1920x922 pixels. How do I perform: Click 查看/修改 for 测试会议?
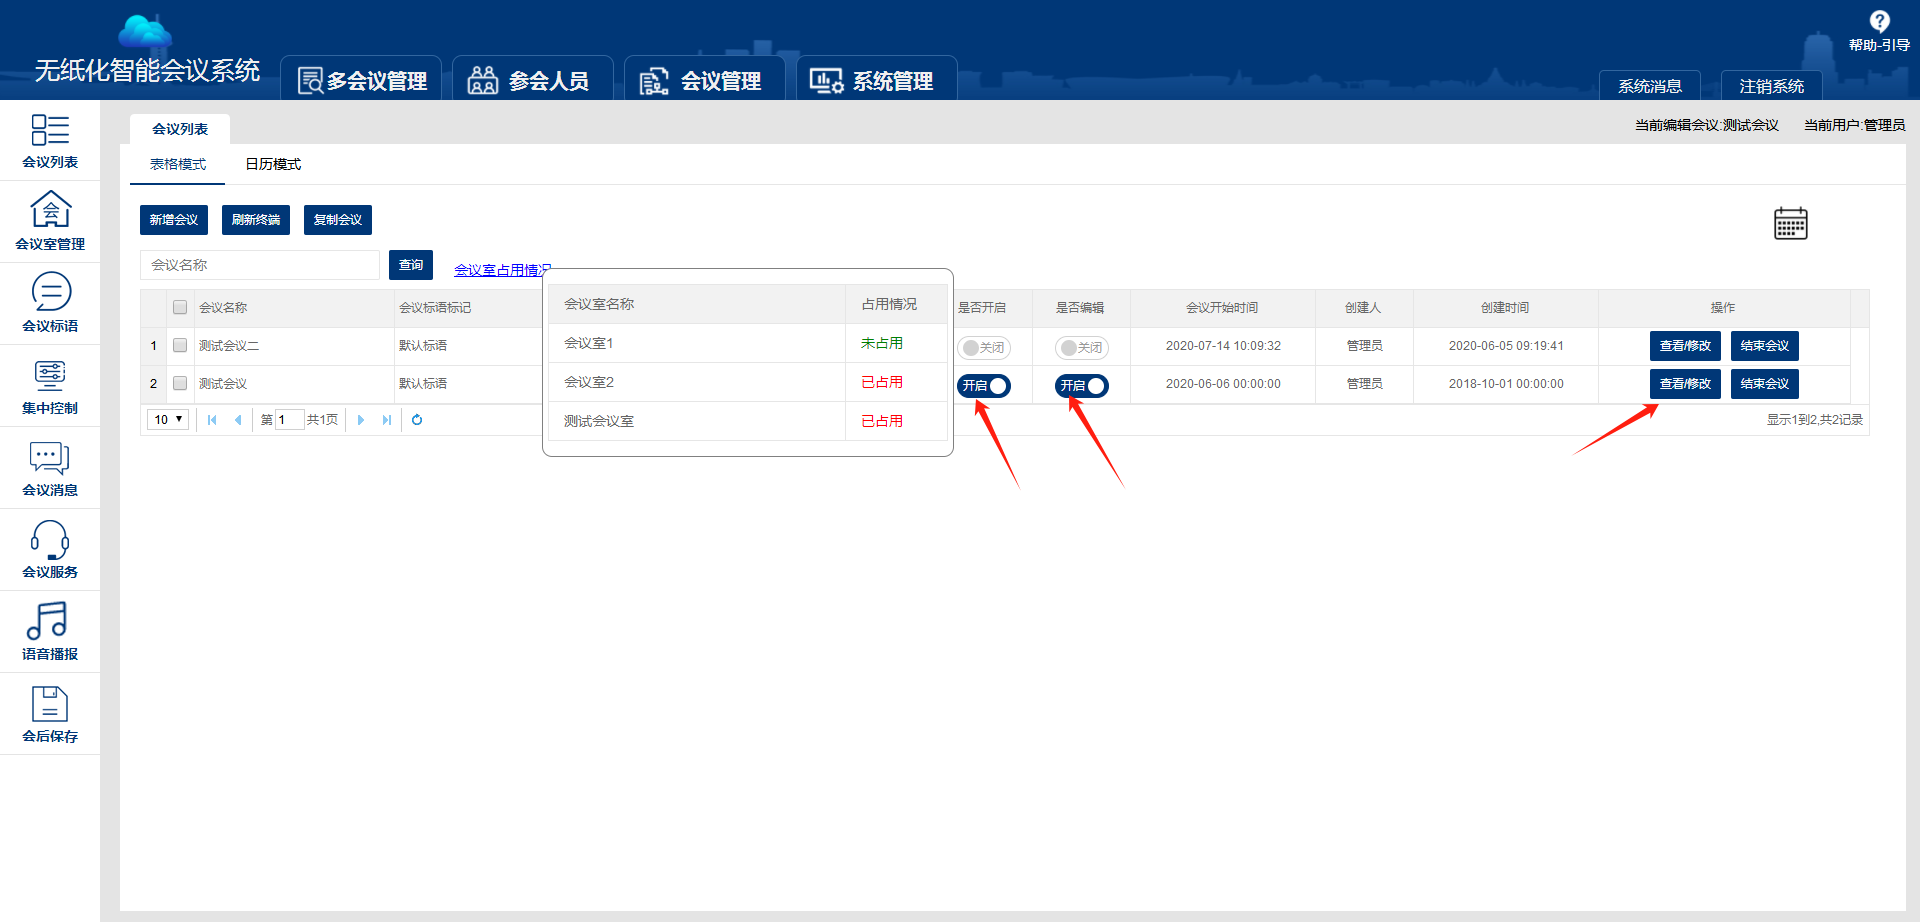coord(1685,384)
